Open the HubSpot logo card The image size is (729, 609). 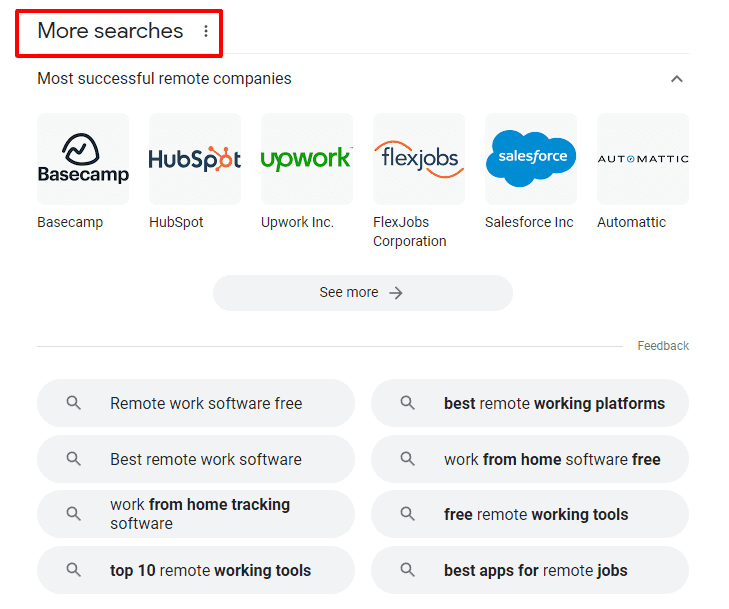tap(195, 159)
